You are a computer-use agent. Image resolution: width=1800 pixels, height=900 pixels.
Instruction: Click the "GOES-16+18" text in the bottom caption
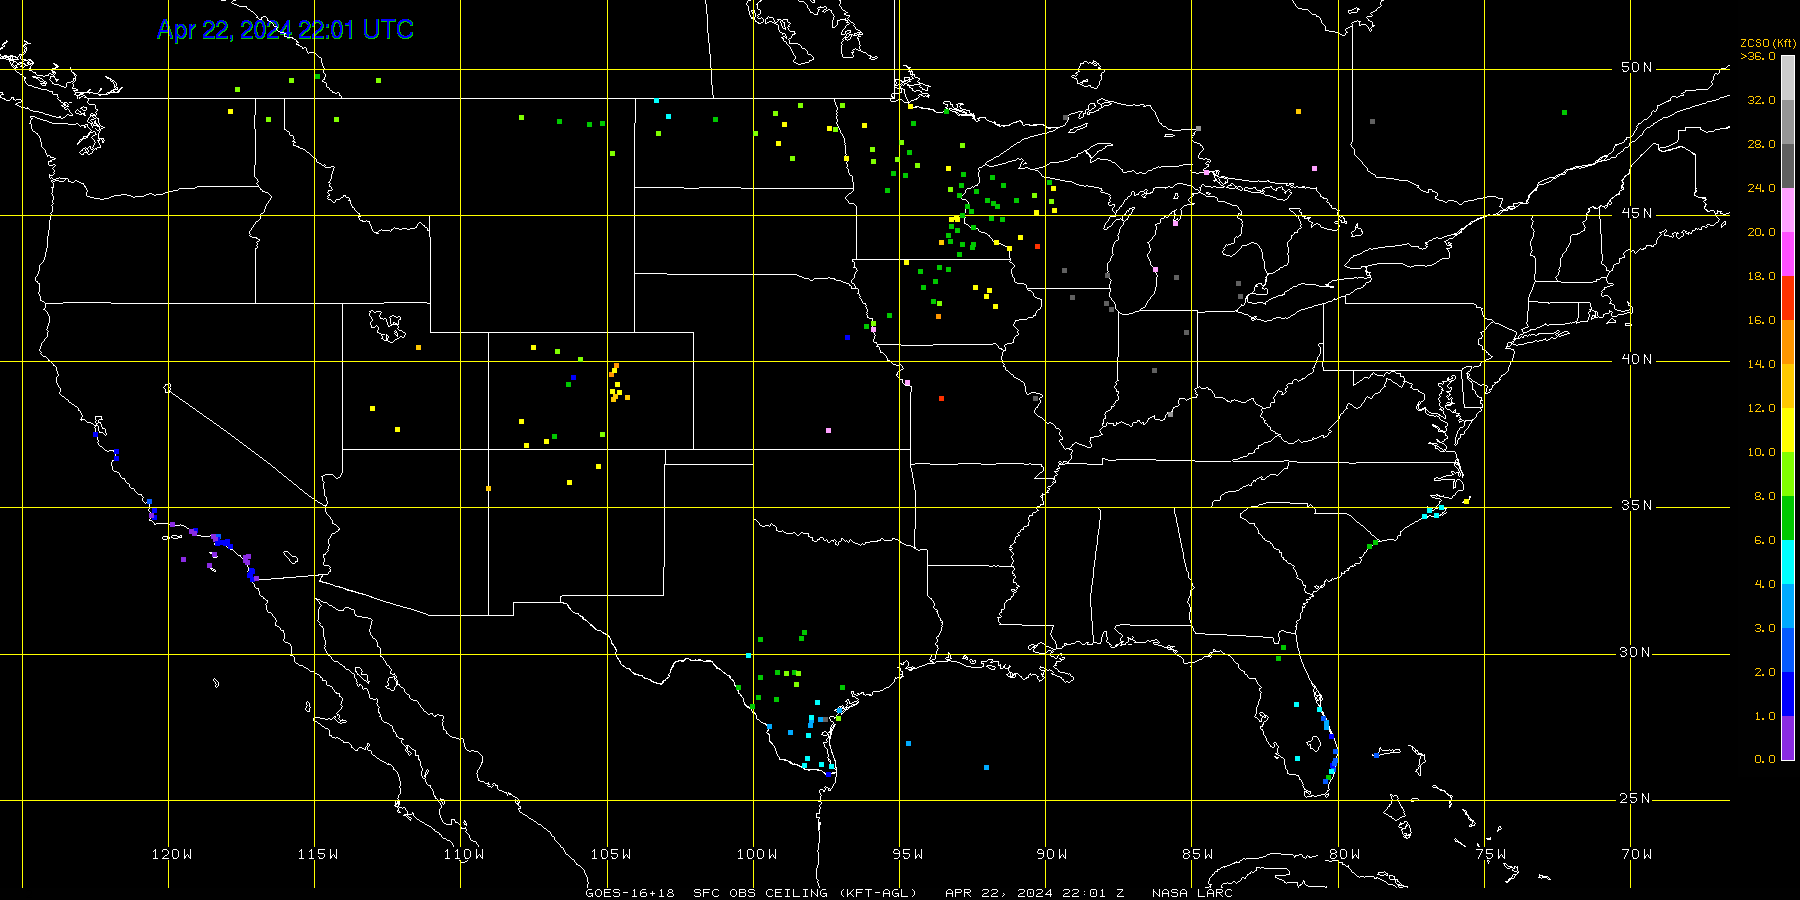point(630,893)
